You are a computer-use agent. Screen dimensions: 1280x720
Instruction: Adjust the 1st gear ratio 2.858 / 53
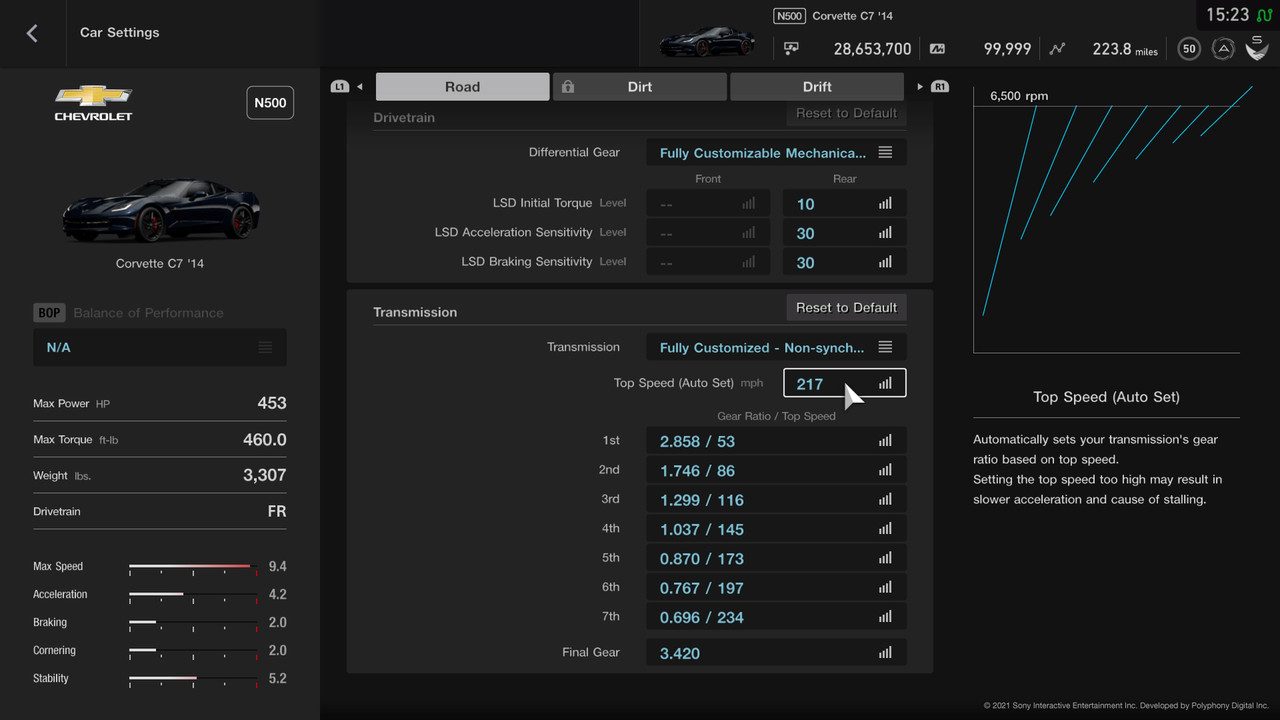click(776, 441)
